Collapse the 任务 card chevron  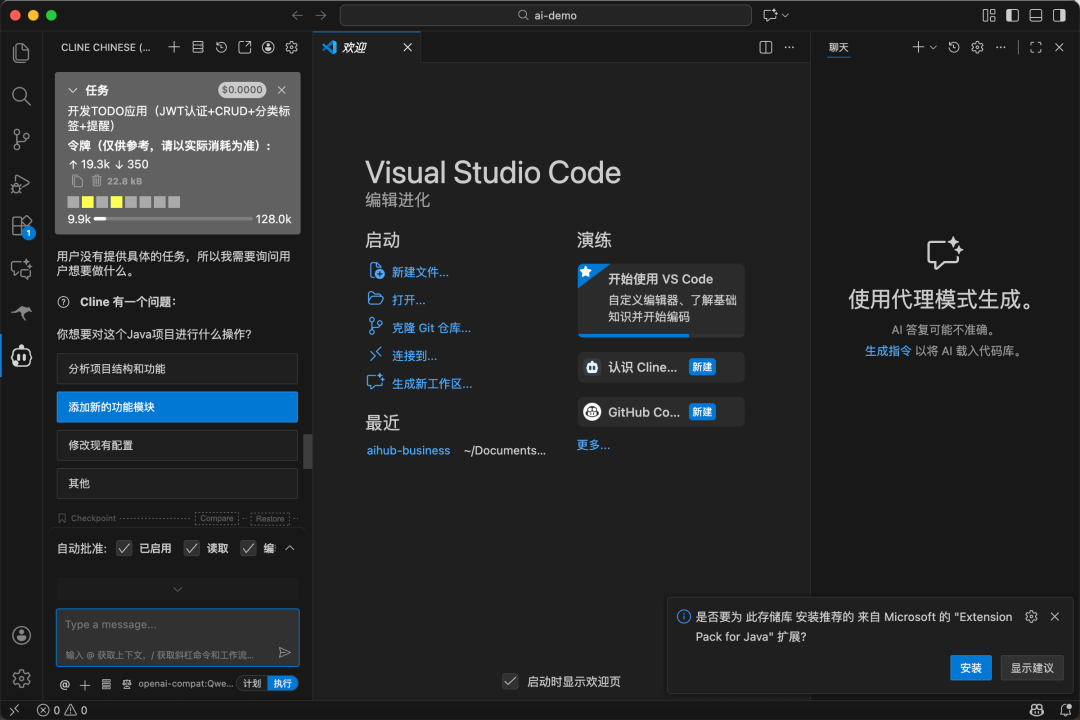click(72, 90)
